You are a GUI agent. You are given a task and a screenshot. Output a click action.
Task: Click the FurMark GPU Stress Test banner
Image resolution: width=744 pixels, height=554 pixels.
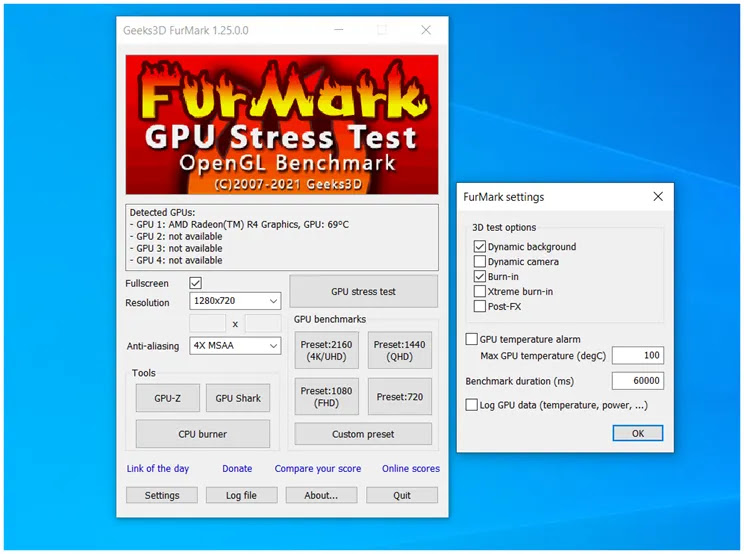282,124
